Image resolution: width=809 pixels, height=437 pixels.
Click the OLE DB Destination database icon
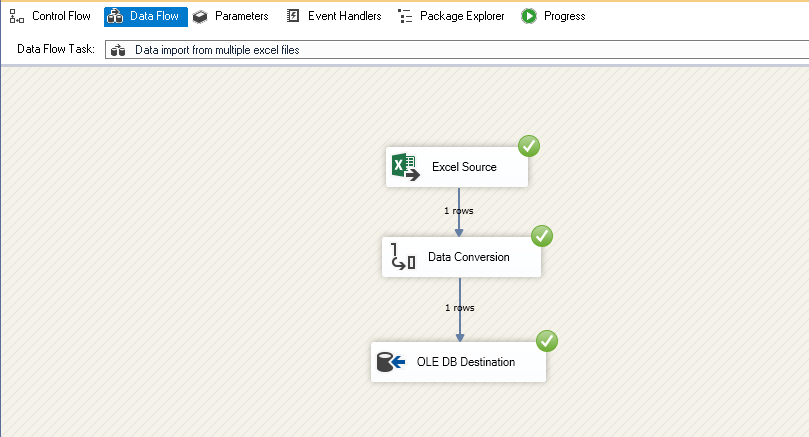[391, 362]
